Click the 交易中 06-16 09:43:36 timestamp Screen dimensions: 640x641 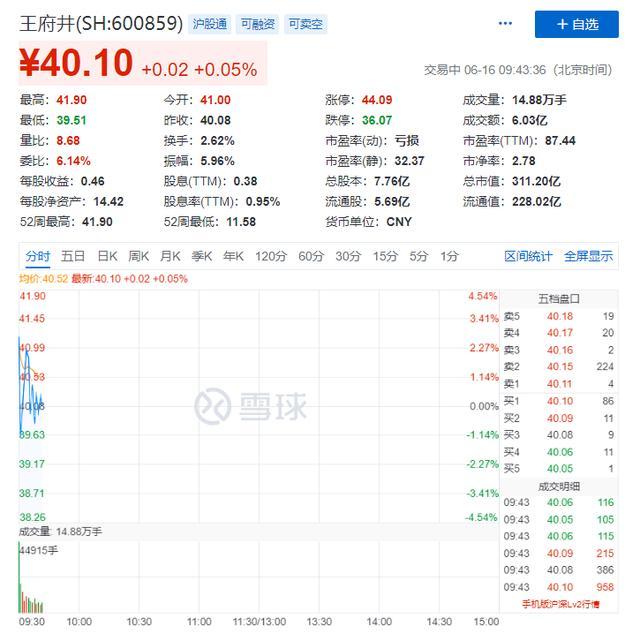518,70
